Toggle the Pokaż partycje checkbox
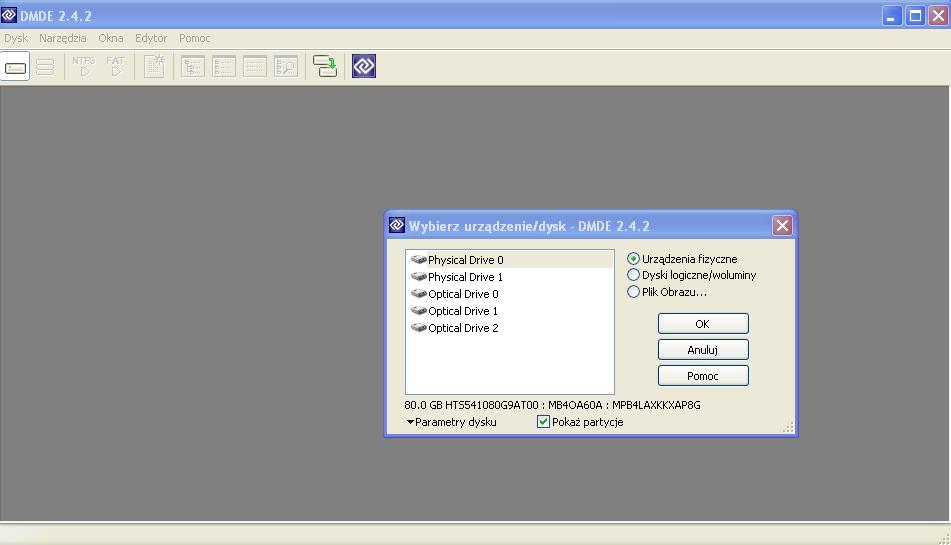This screenshot has width=951, height=545. 543,422
